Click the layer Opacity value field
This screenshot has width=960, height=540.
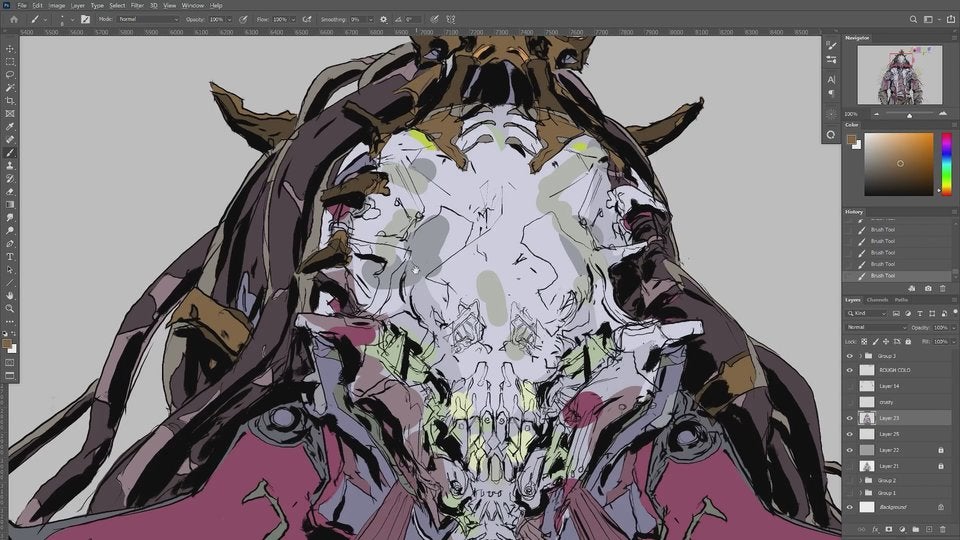pyautogui.click(x=940, y=328)
